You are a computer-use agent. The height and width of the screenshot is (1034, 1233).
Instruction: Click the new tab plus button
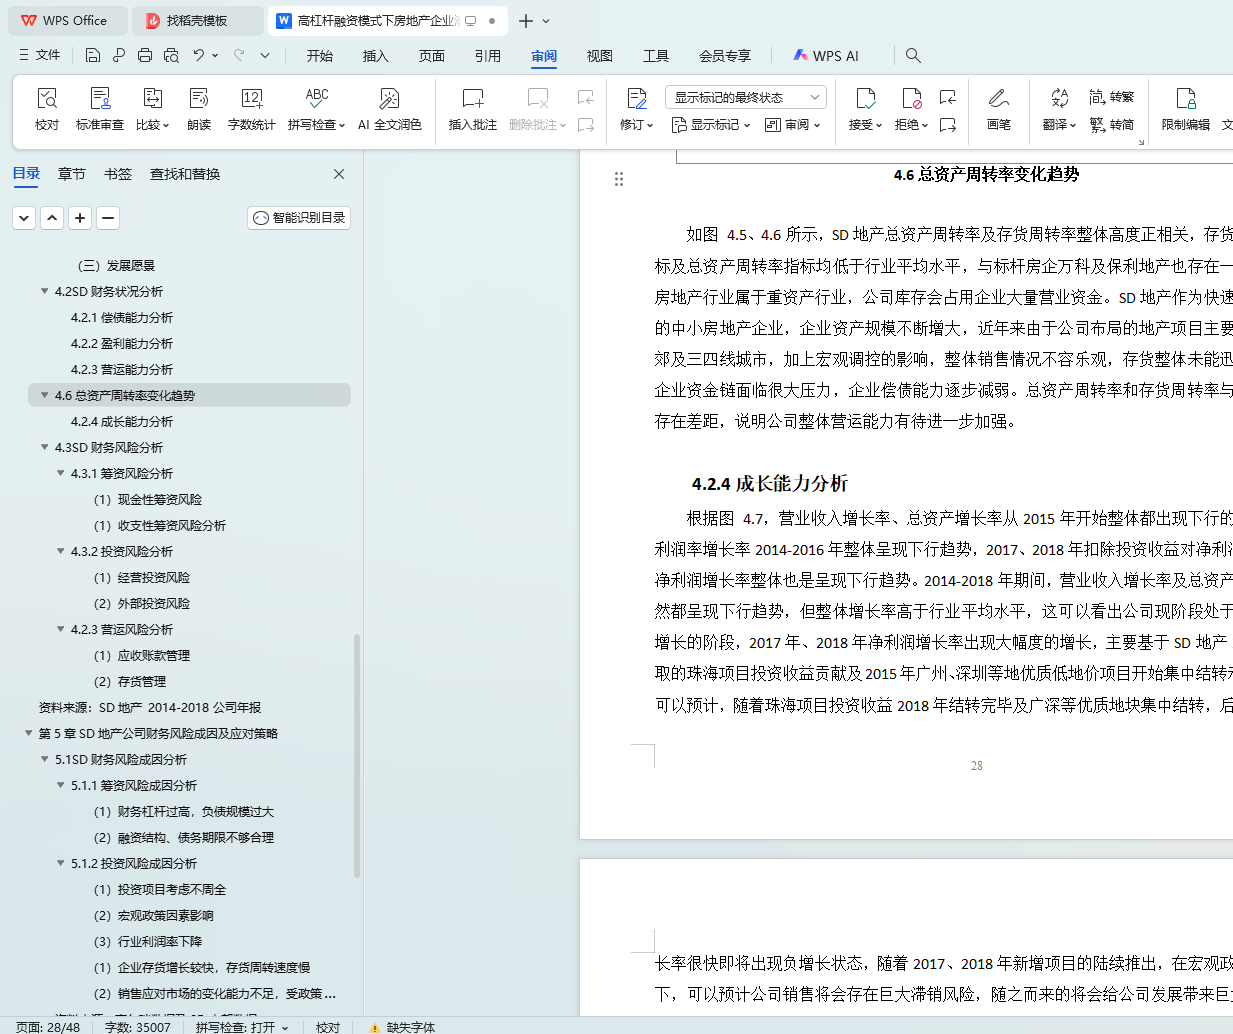pos(526,20)
